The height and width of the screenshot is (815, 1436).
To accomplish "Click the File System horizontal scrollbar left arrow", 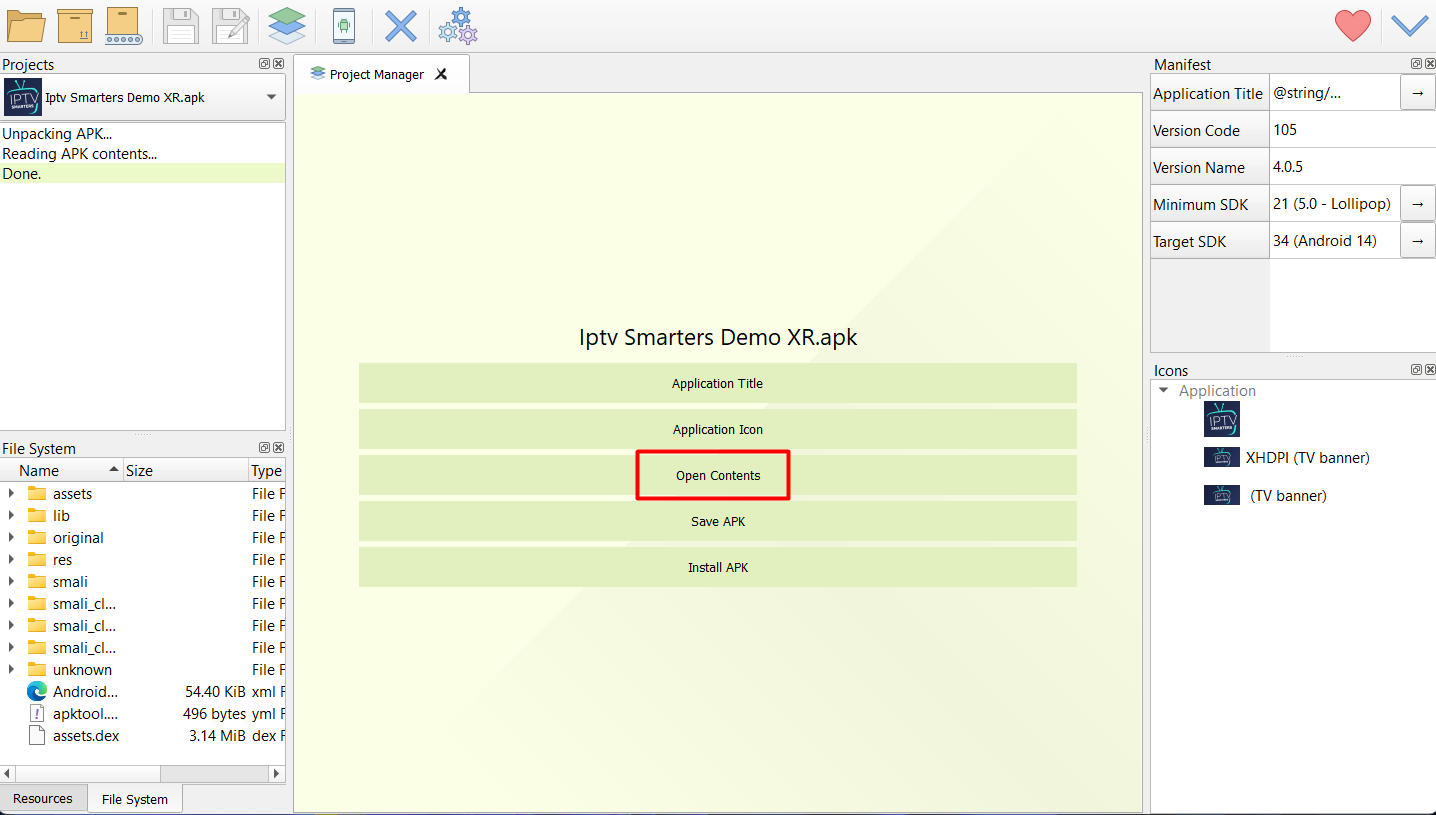I will pos(7,773).
